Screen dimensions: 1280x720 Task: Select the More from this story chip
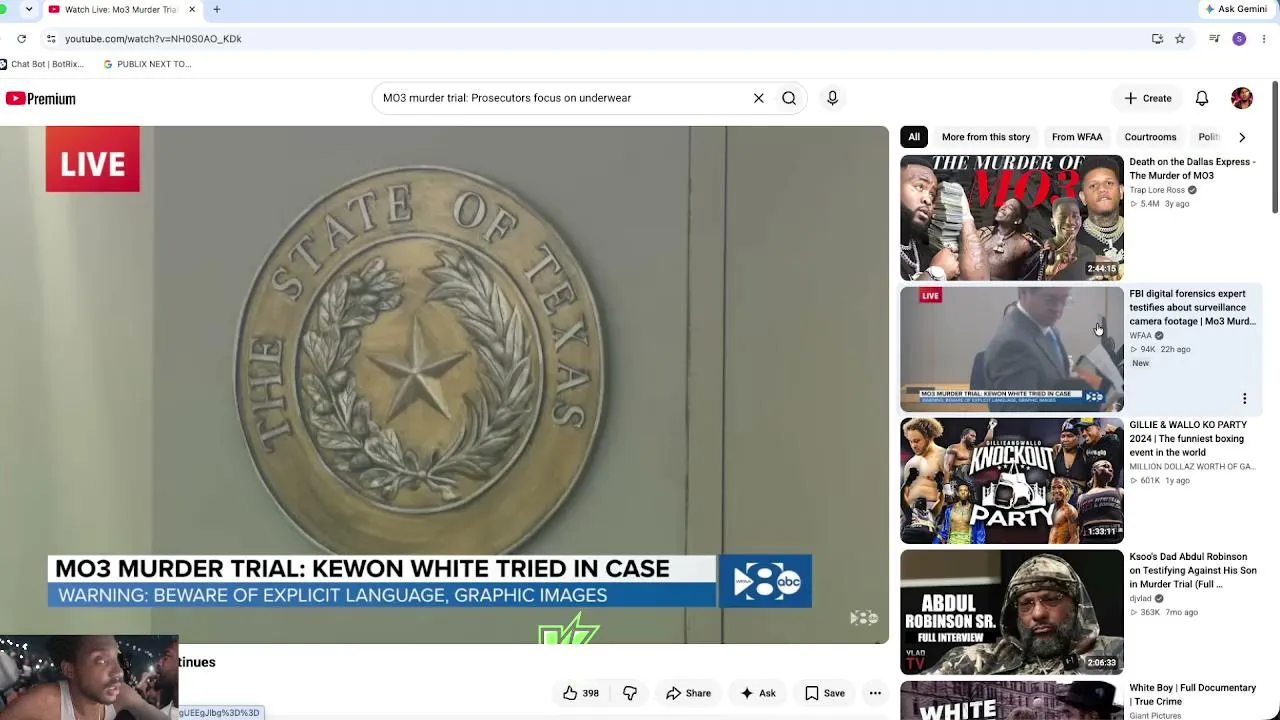985,137
